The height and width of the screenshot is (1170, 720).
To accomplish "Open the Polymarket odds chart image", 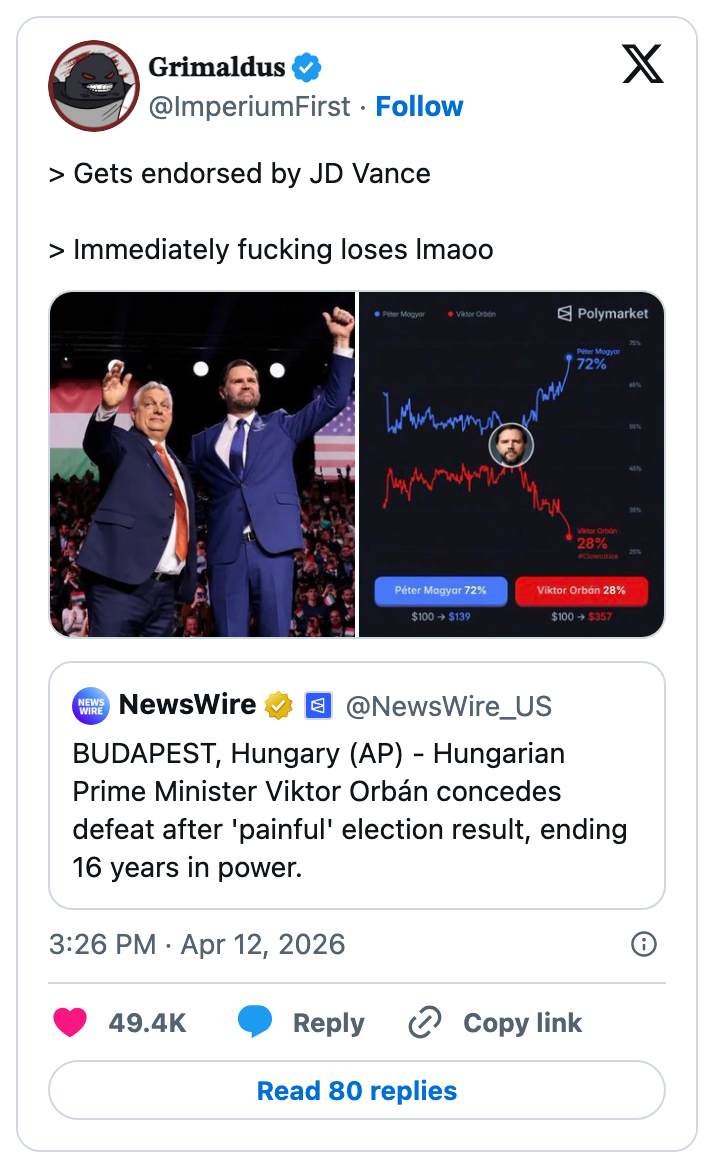I will (x=511, y=464).
